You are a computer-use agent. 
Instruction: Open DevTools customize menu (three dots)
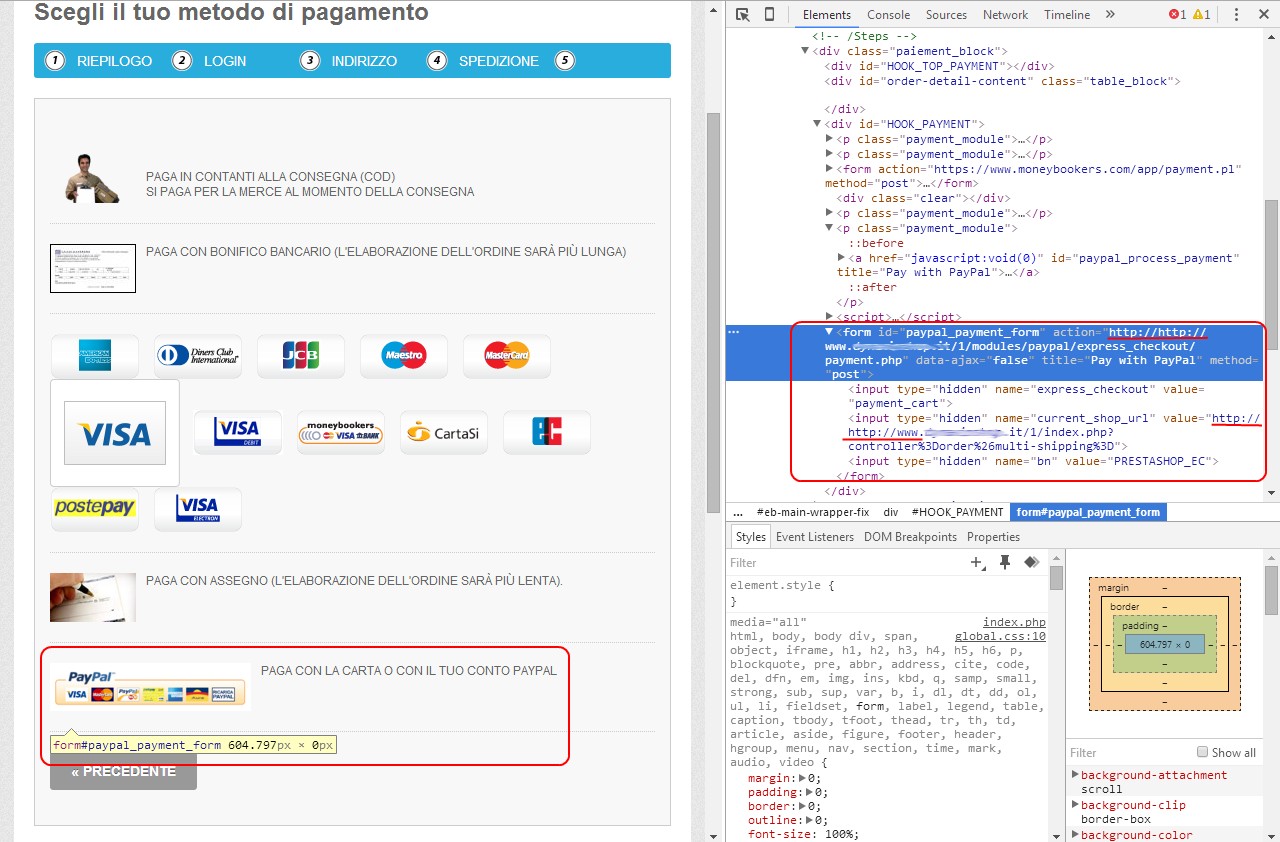(1236, 15)
